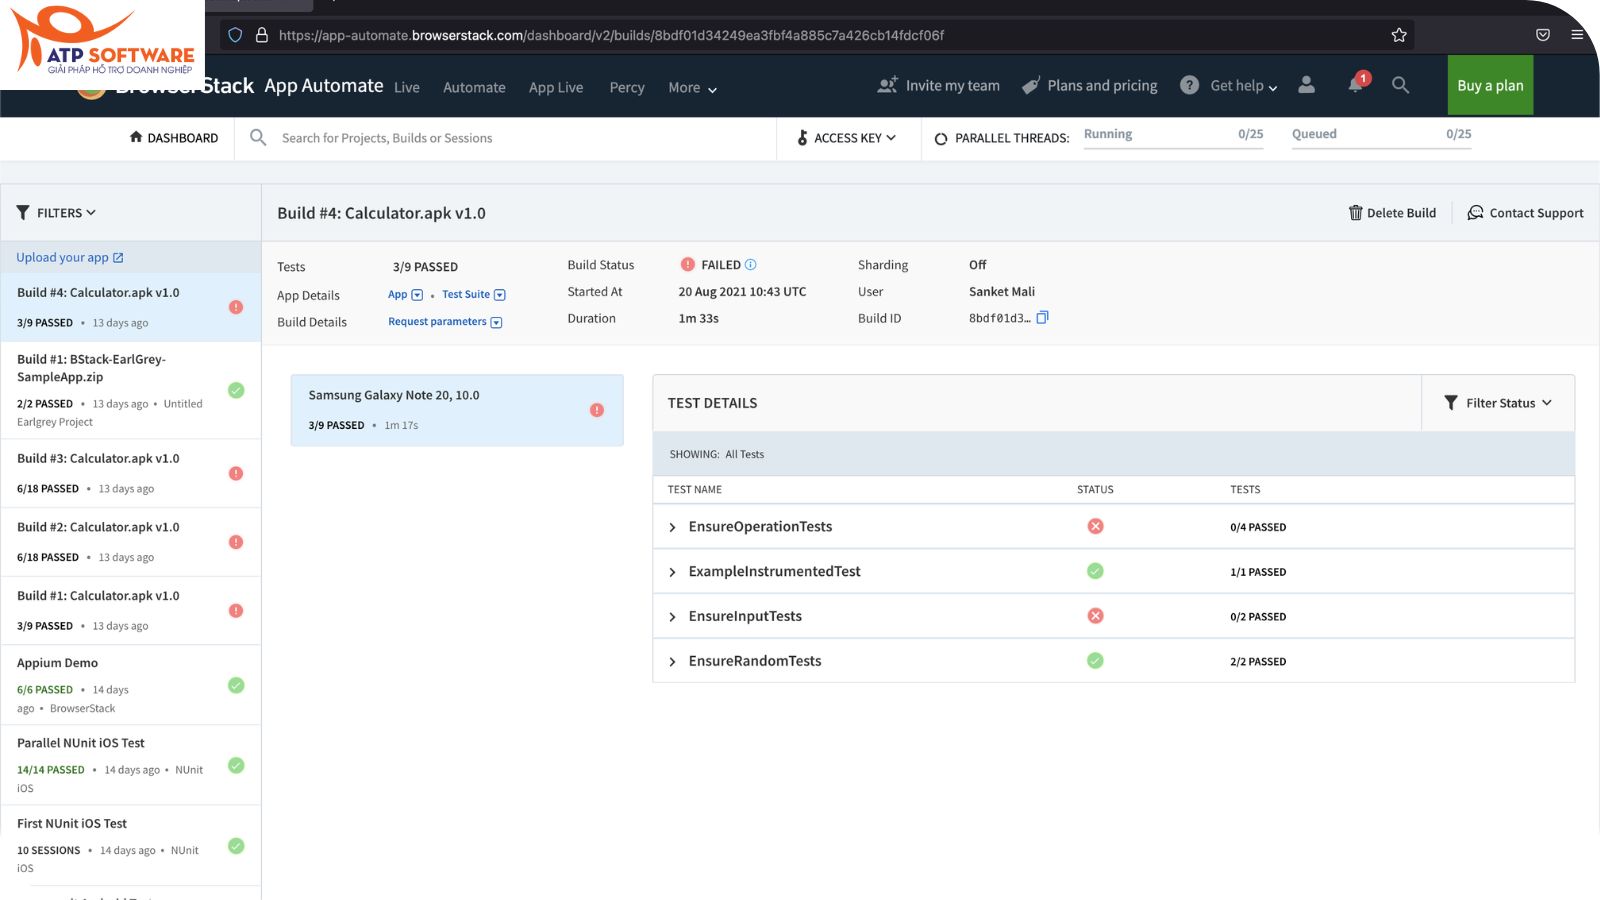Click the Running parallel threads progress bar
1600x900 pixels.
(1174, 139)
